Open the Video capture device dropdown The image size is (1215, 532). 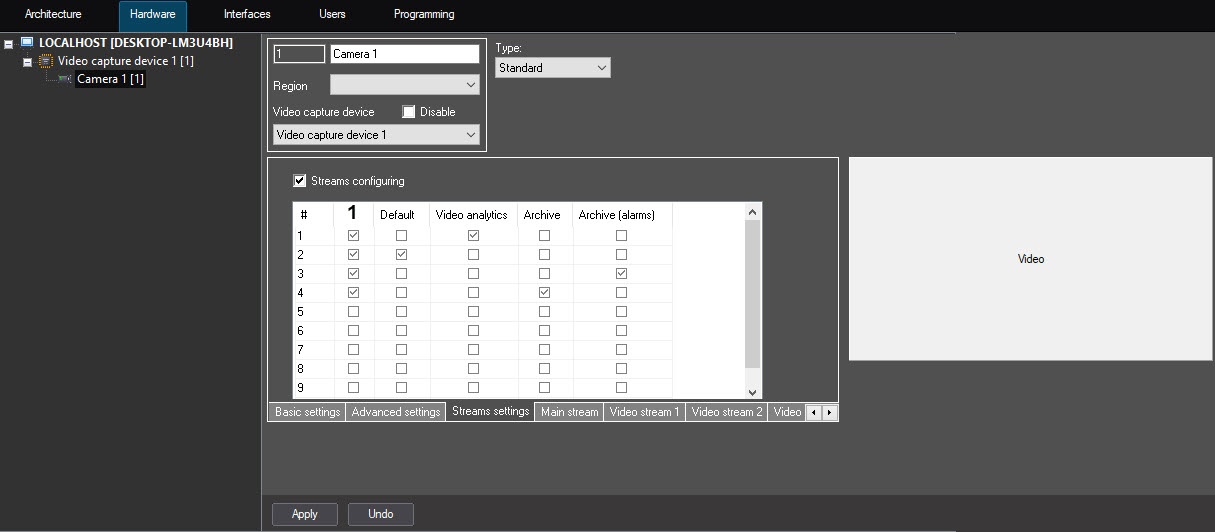tap(376, 135)
